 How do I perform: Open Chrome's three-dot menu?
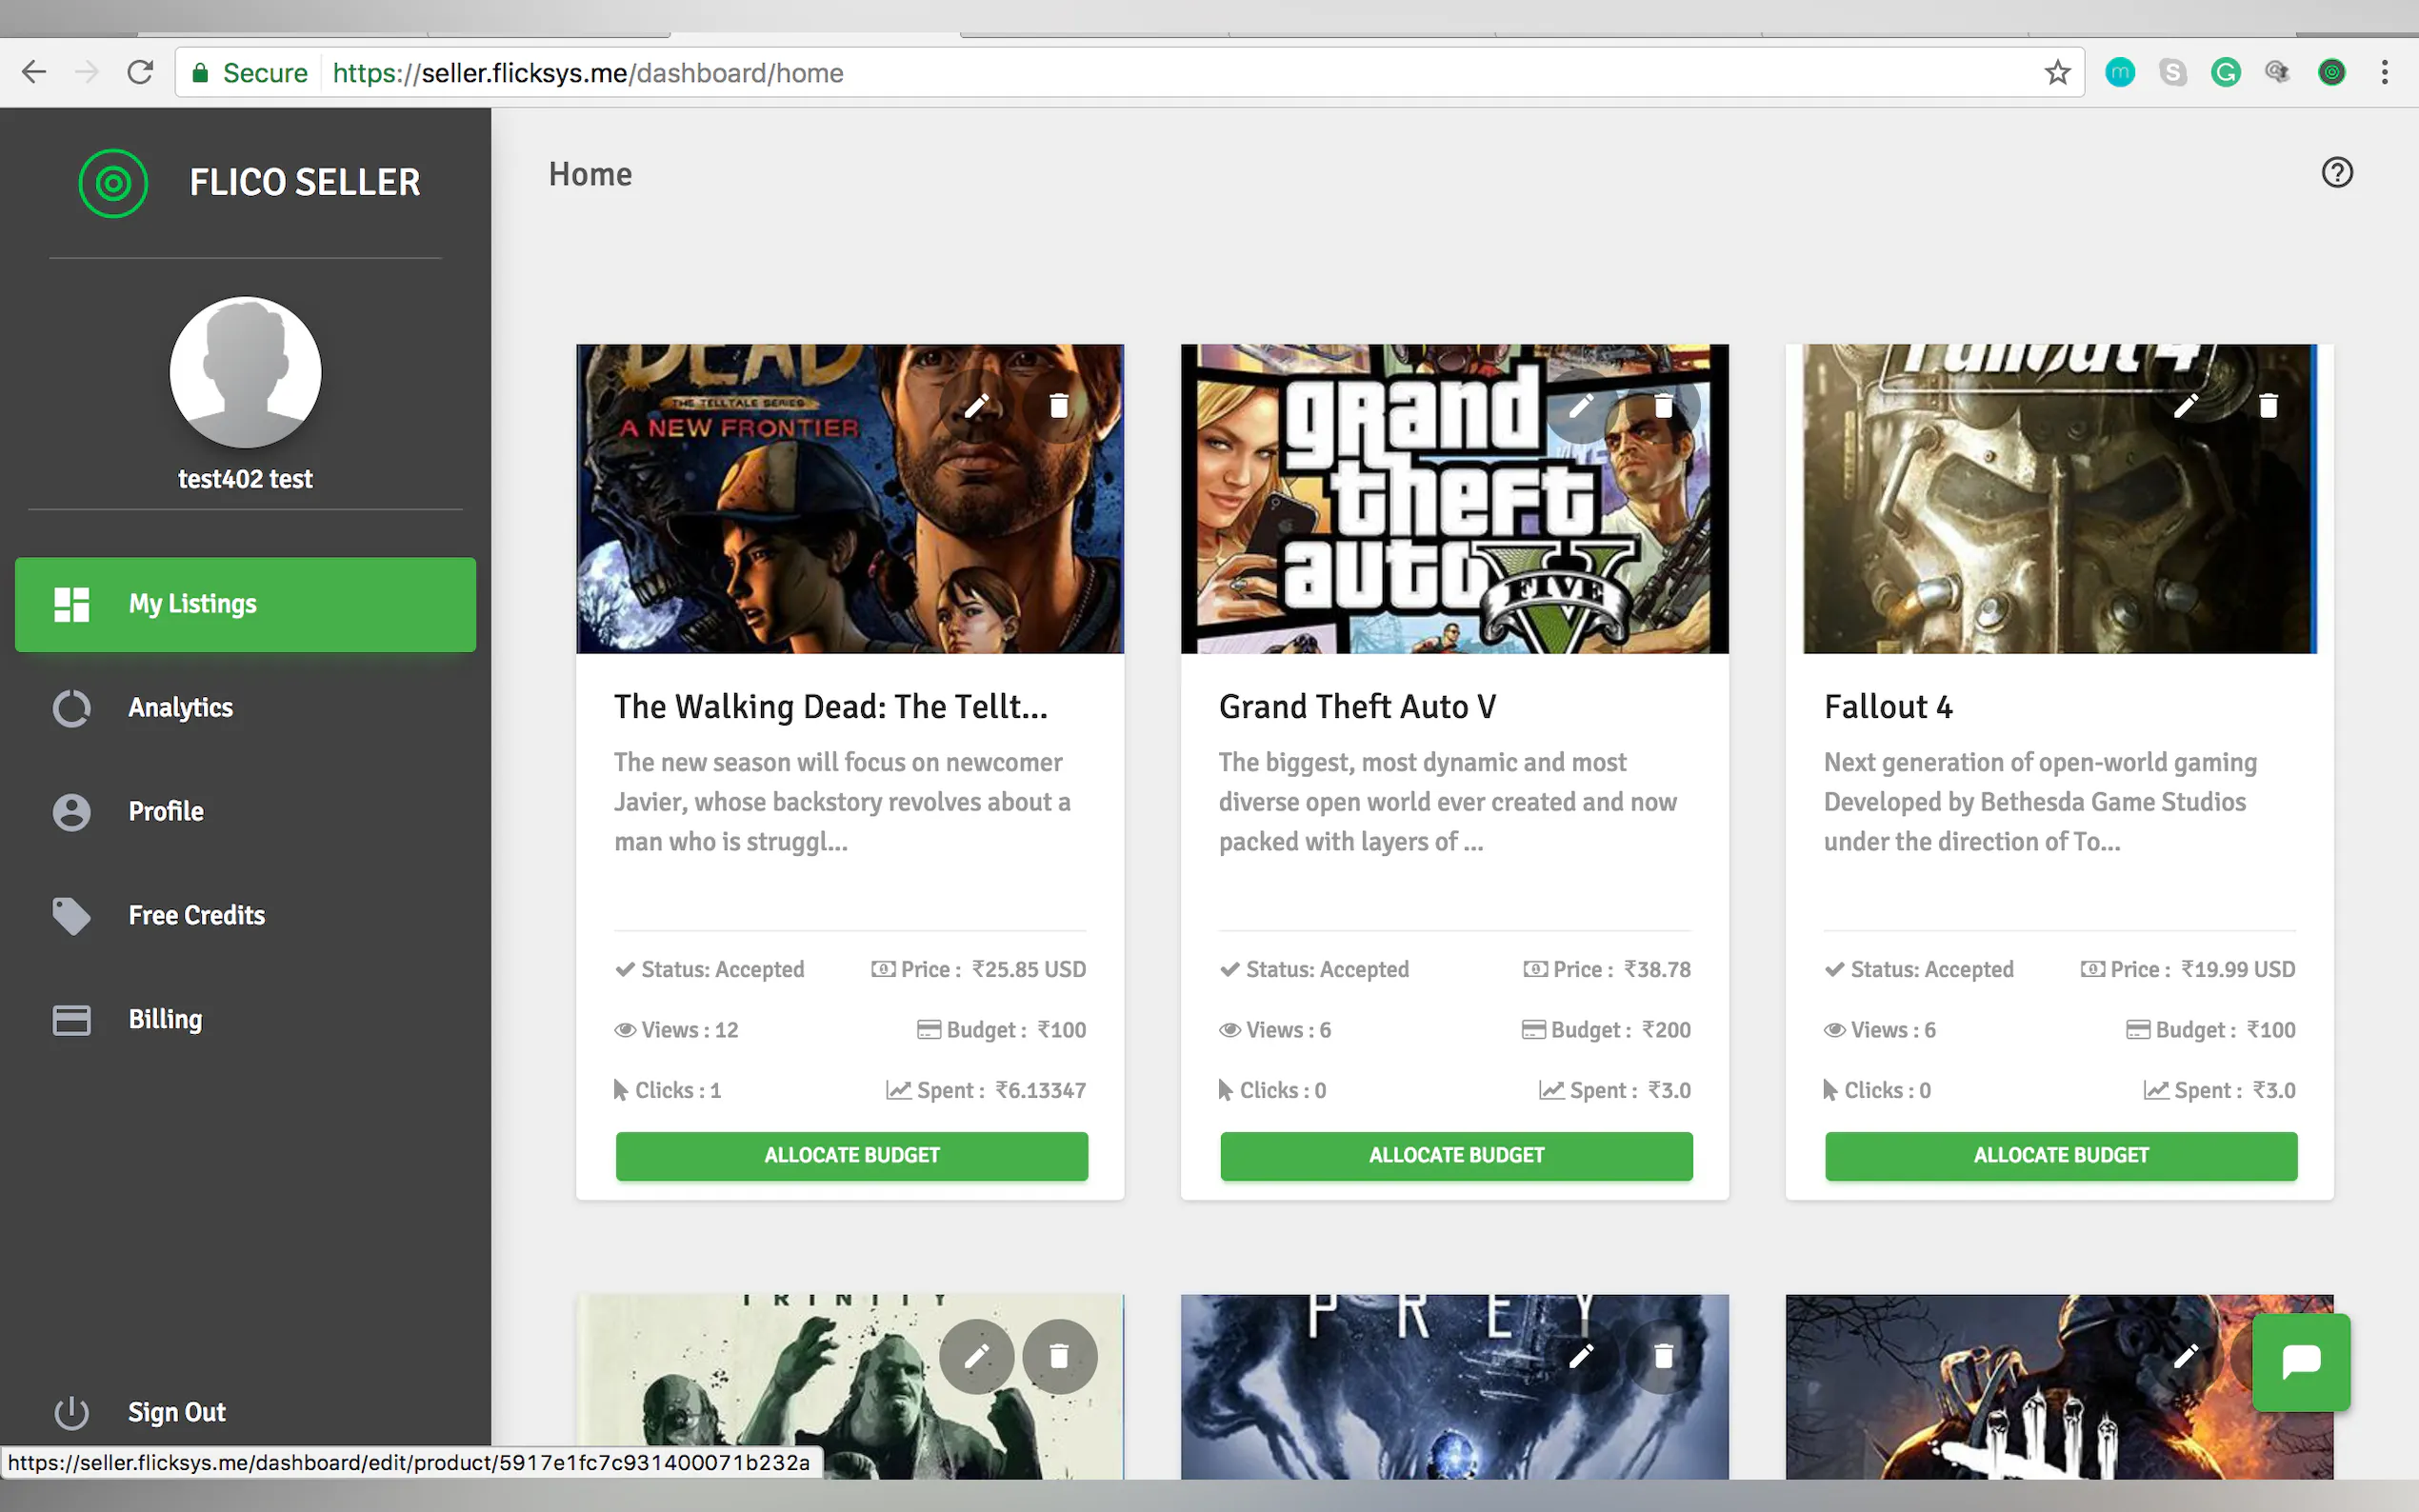click(x=2384, y=73)
